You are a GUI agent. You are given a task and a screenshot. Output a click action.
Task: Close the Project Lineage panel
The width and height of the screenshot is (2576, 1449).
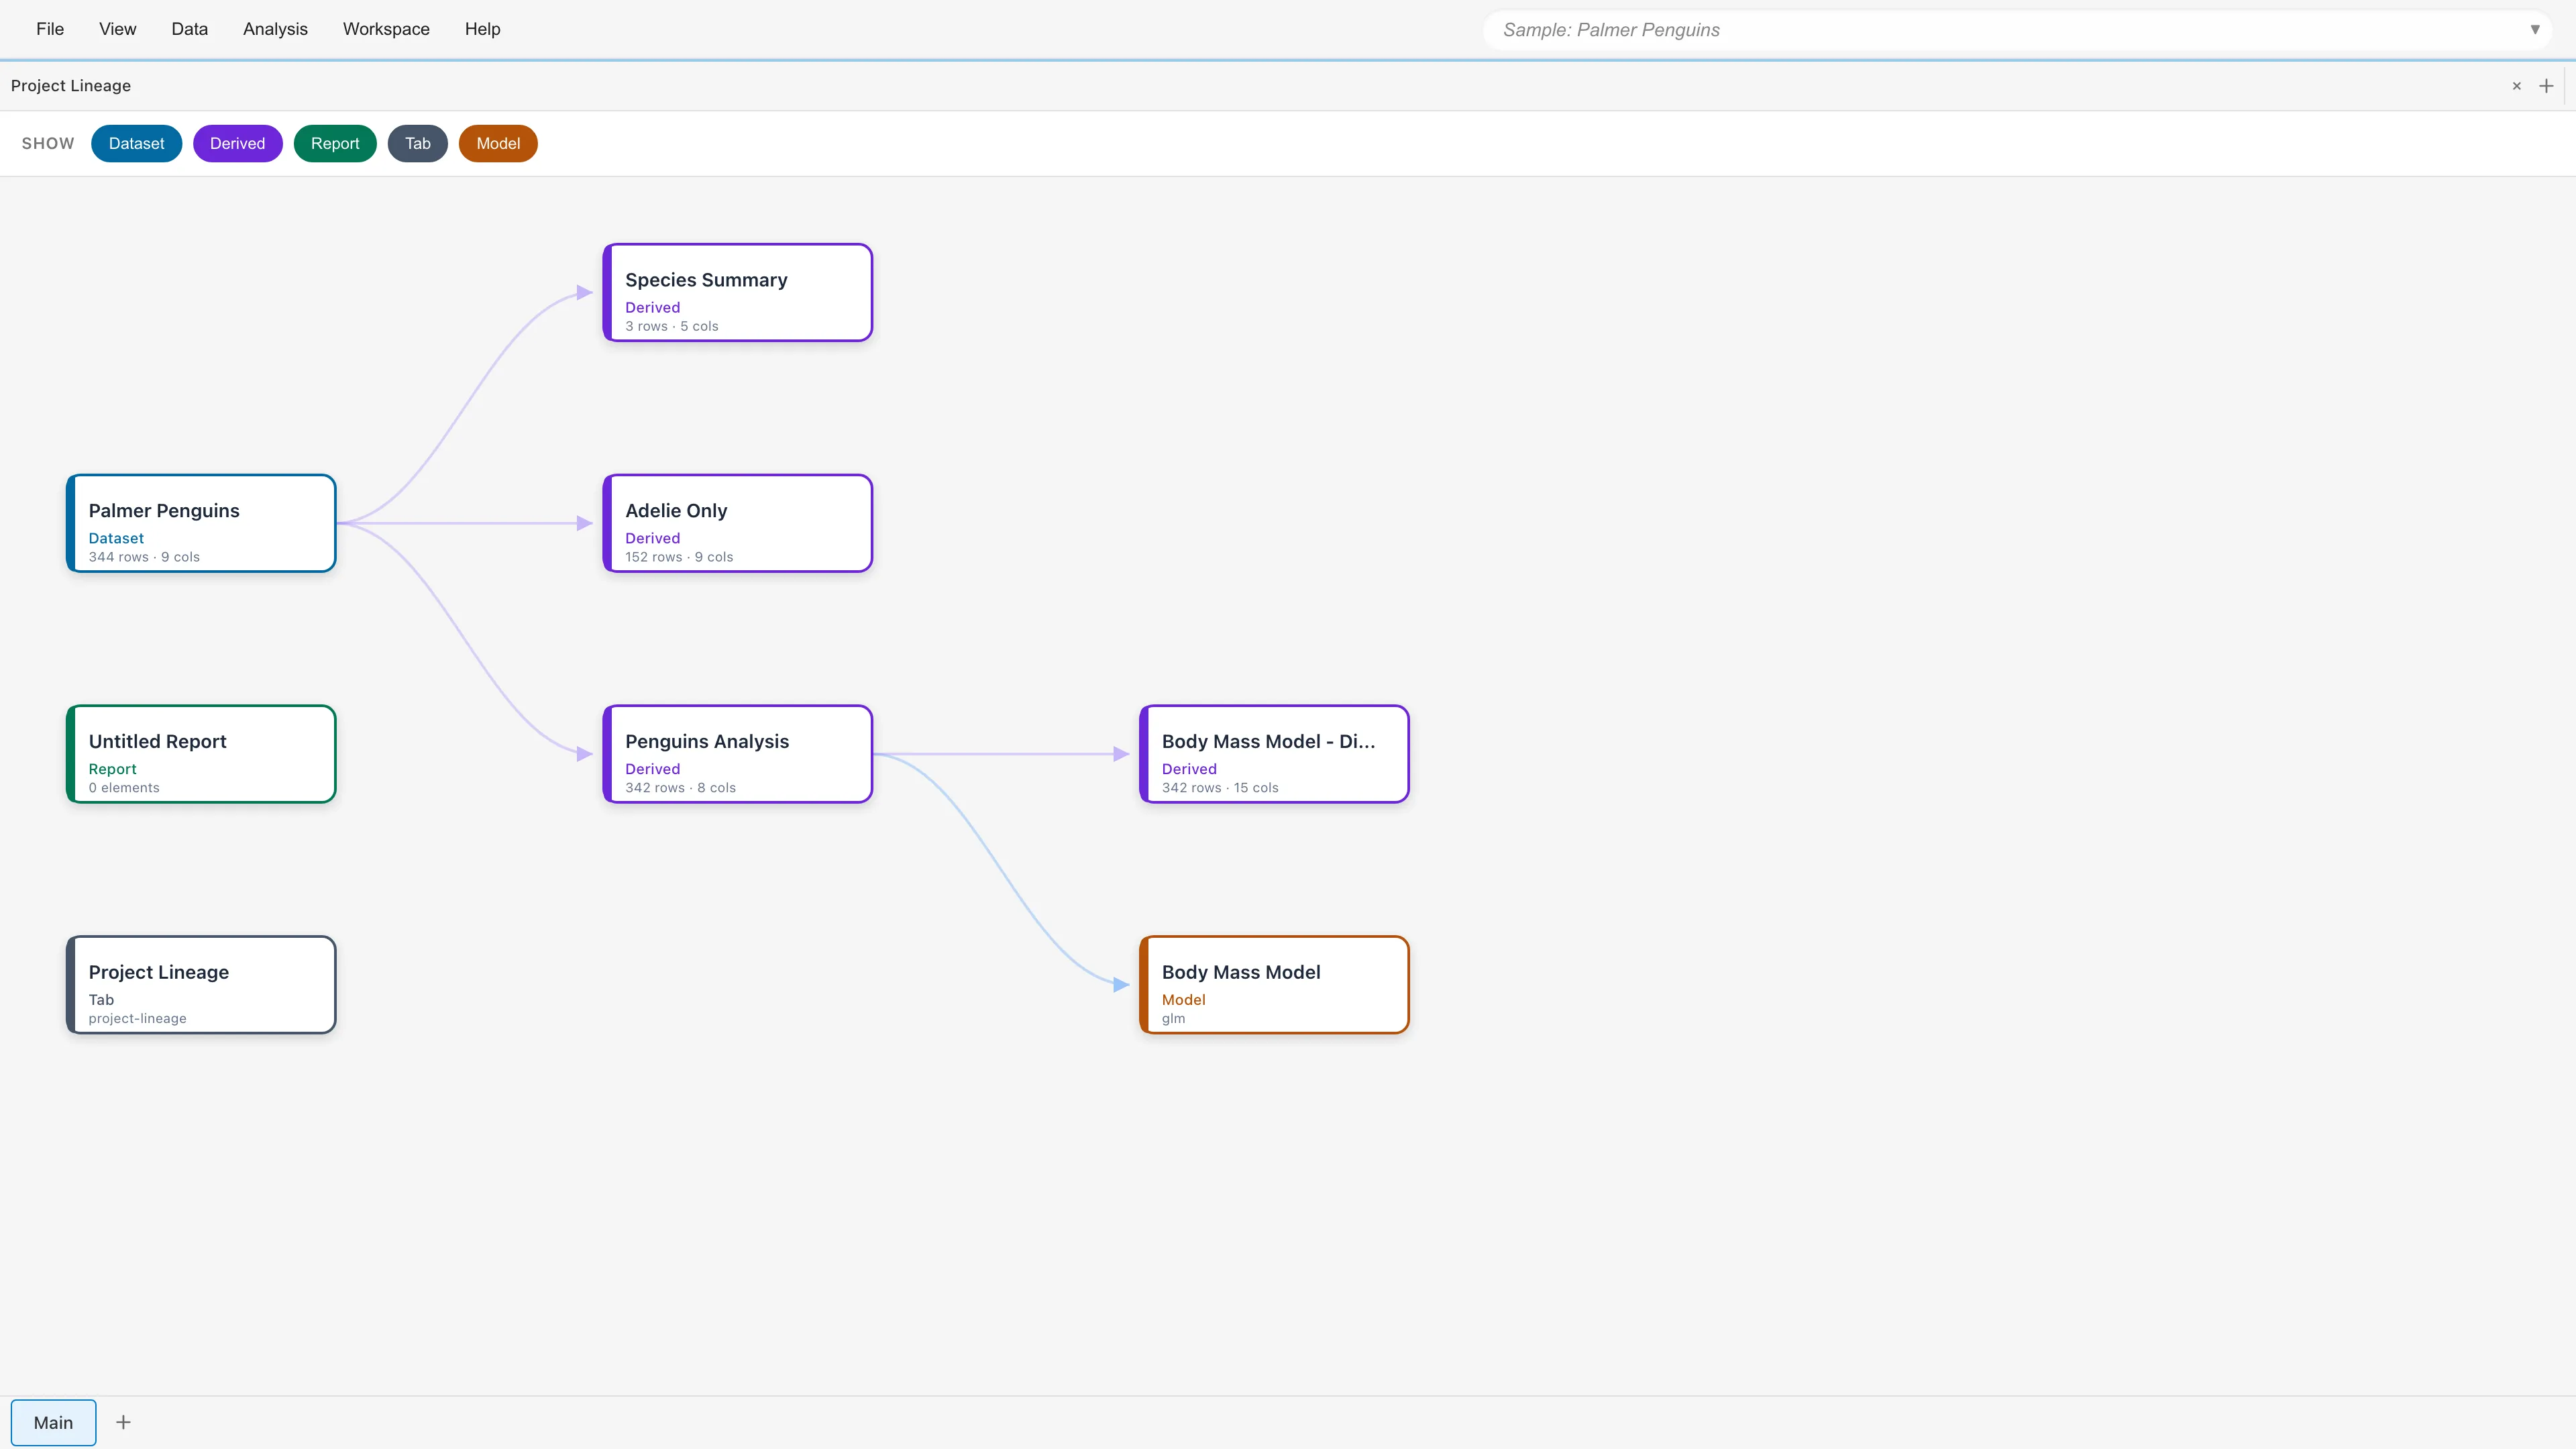click(2516, 86)
